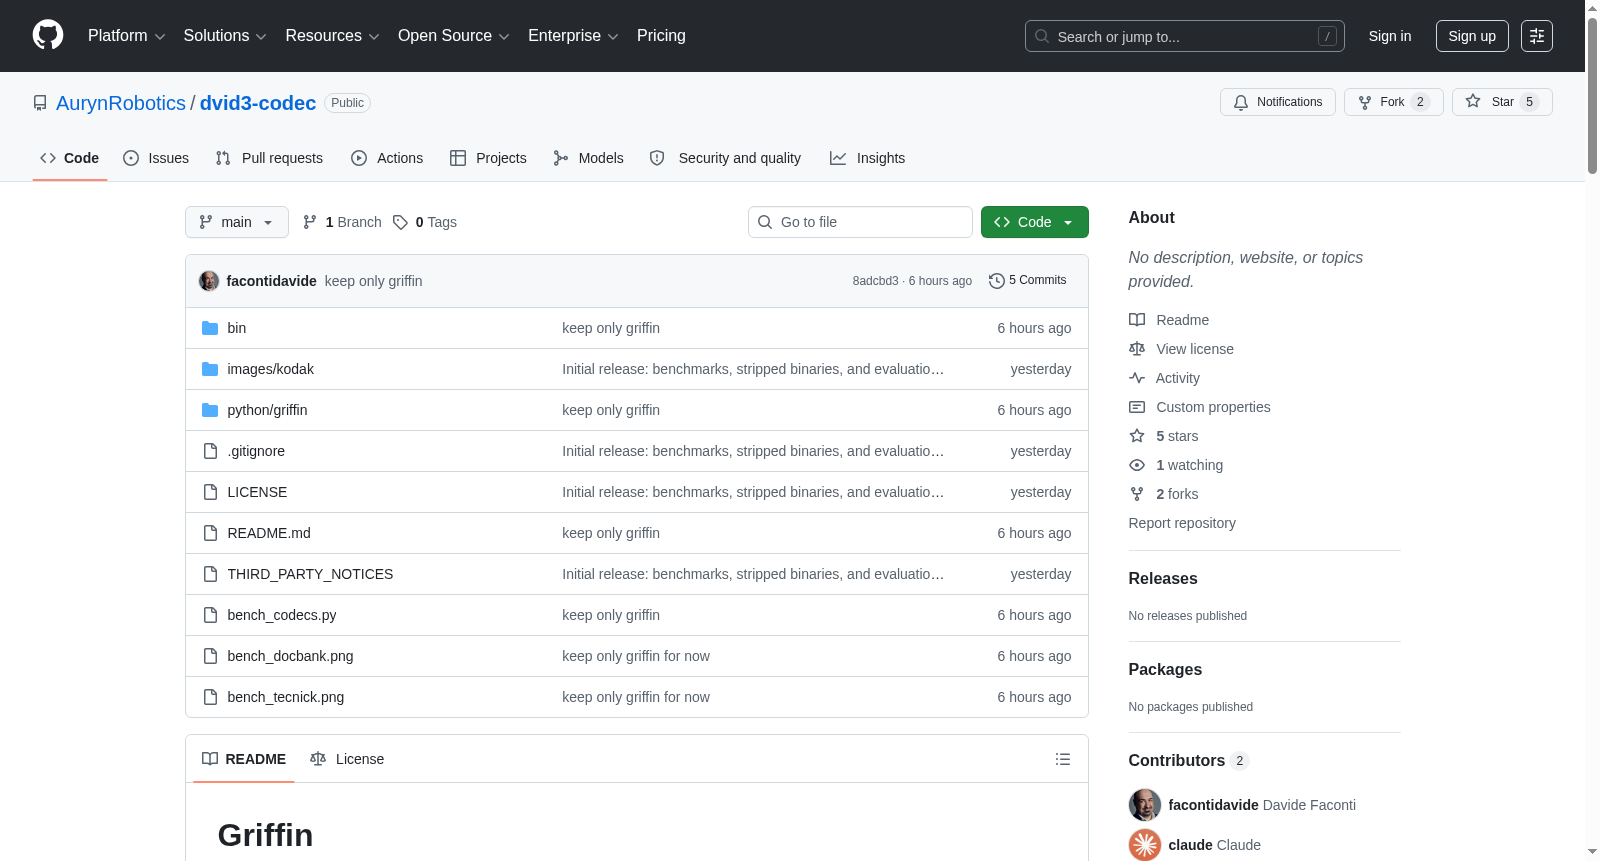Open the Davide Faconti contributor avatar
This screenshot has height=861, width=1600.
(1145, 805)
